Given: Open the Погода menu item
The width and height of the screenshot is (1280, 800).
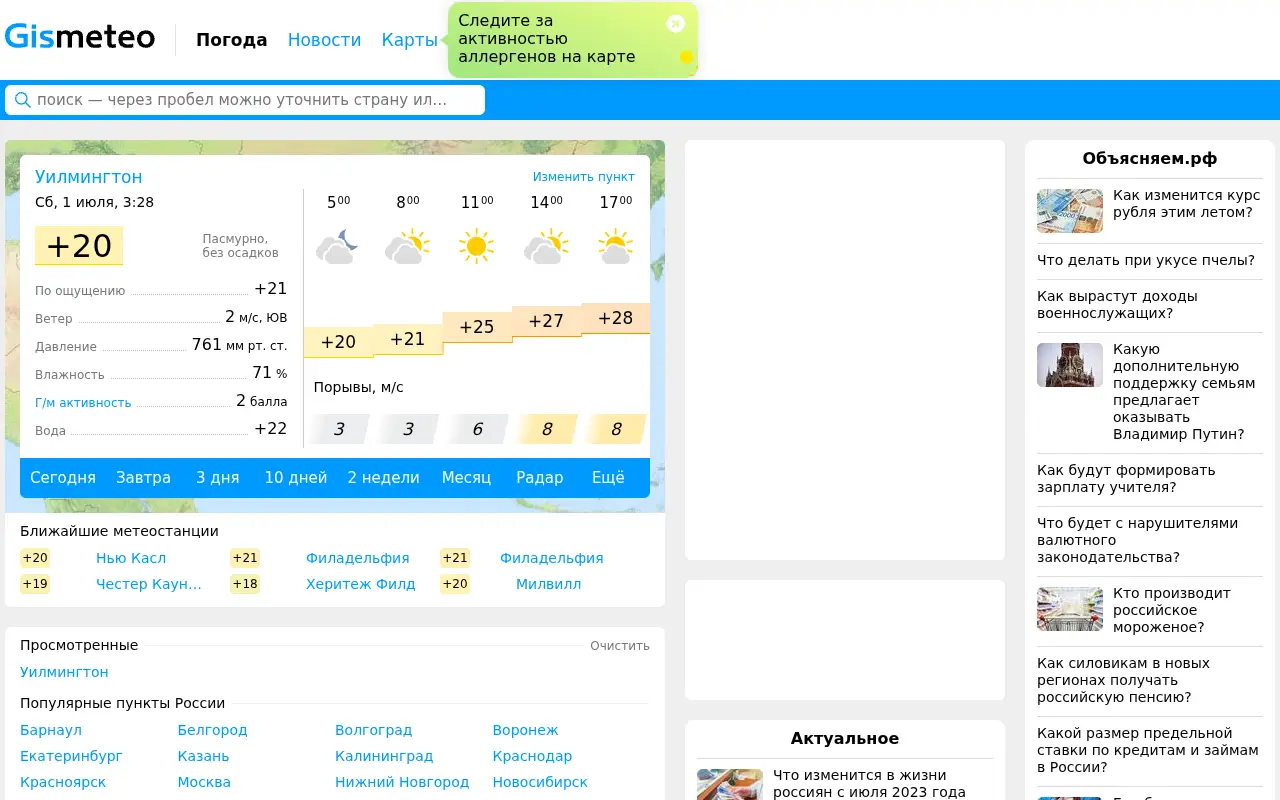Looking at the screenshot, I should click(x=231, y=40).
